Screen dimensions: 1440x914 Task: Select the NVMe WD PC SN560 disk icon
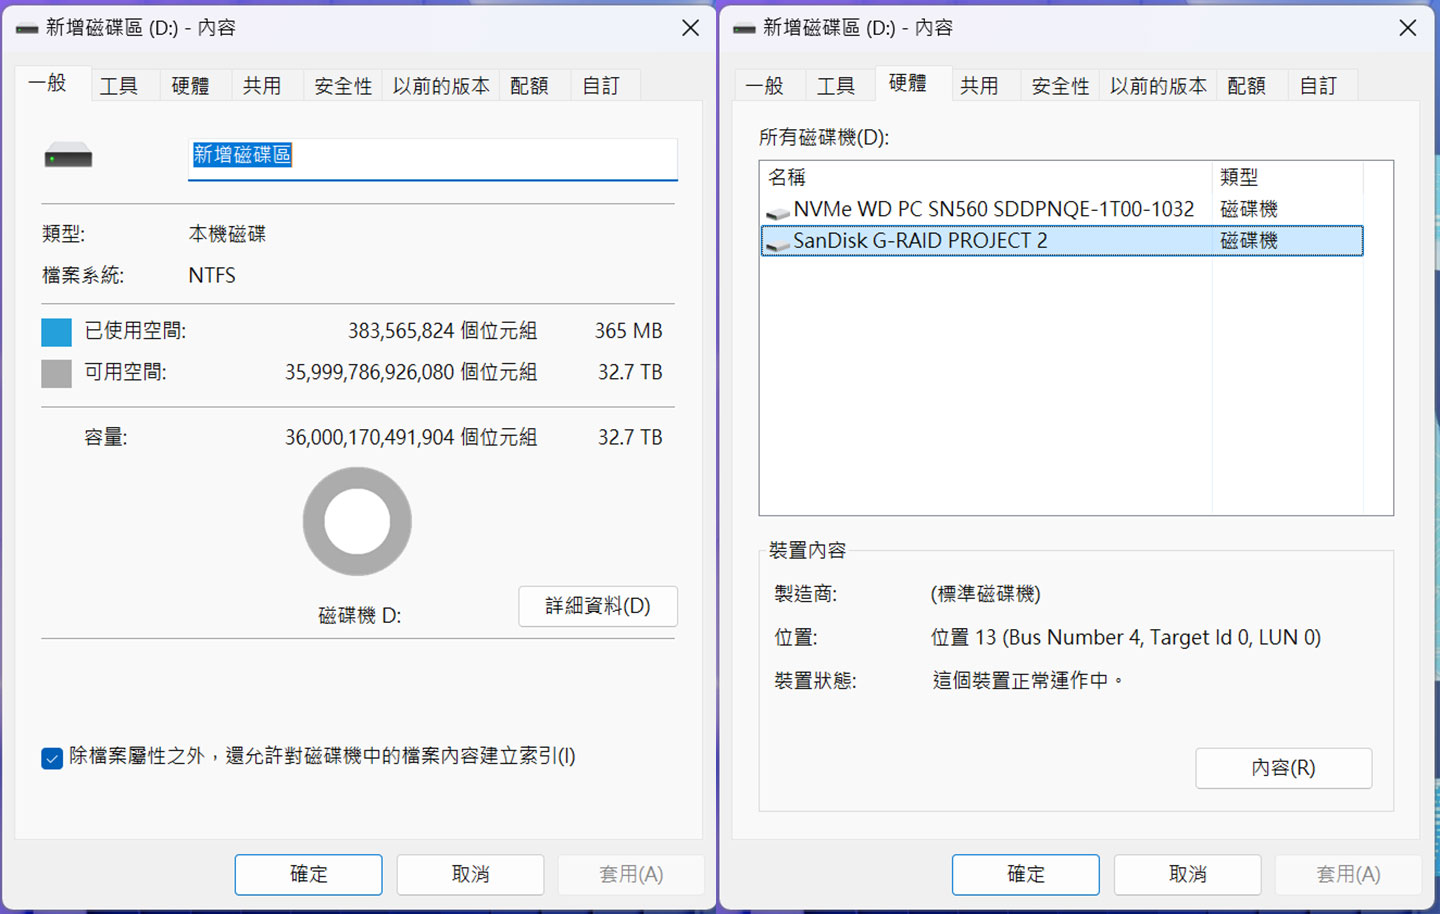coord(777,209)
